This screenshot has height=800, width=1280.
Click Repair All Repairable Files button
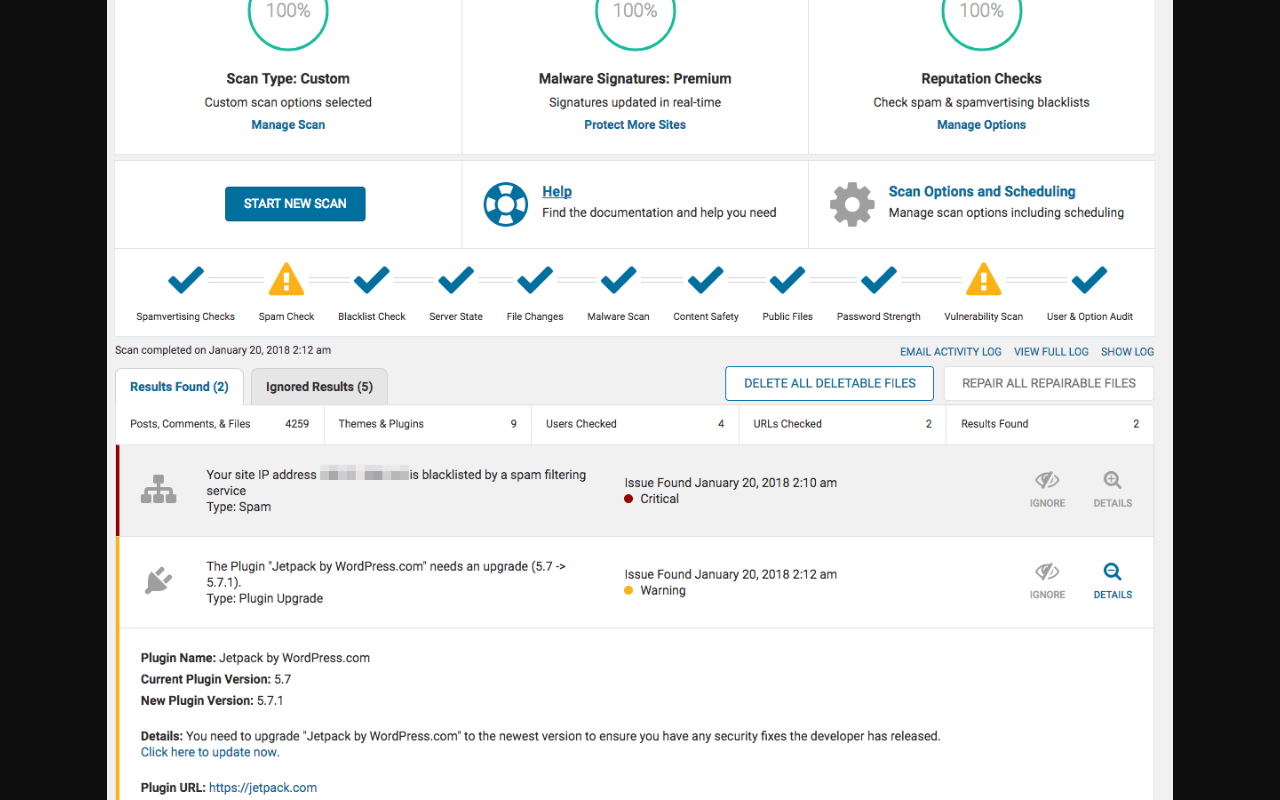coord(1049,383)
